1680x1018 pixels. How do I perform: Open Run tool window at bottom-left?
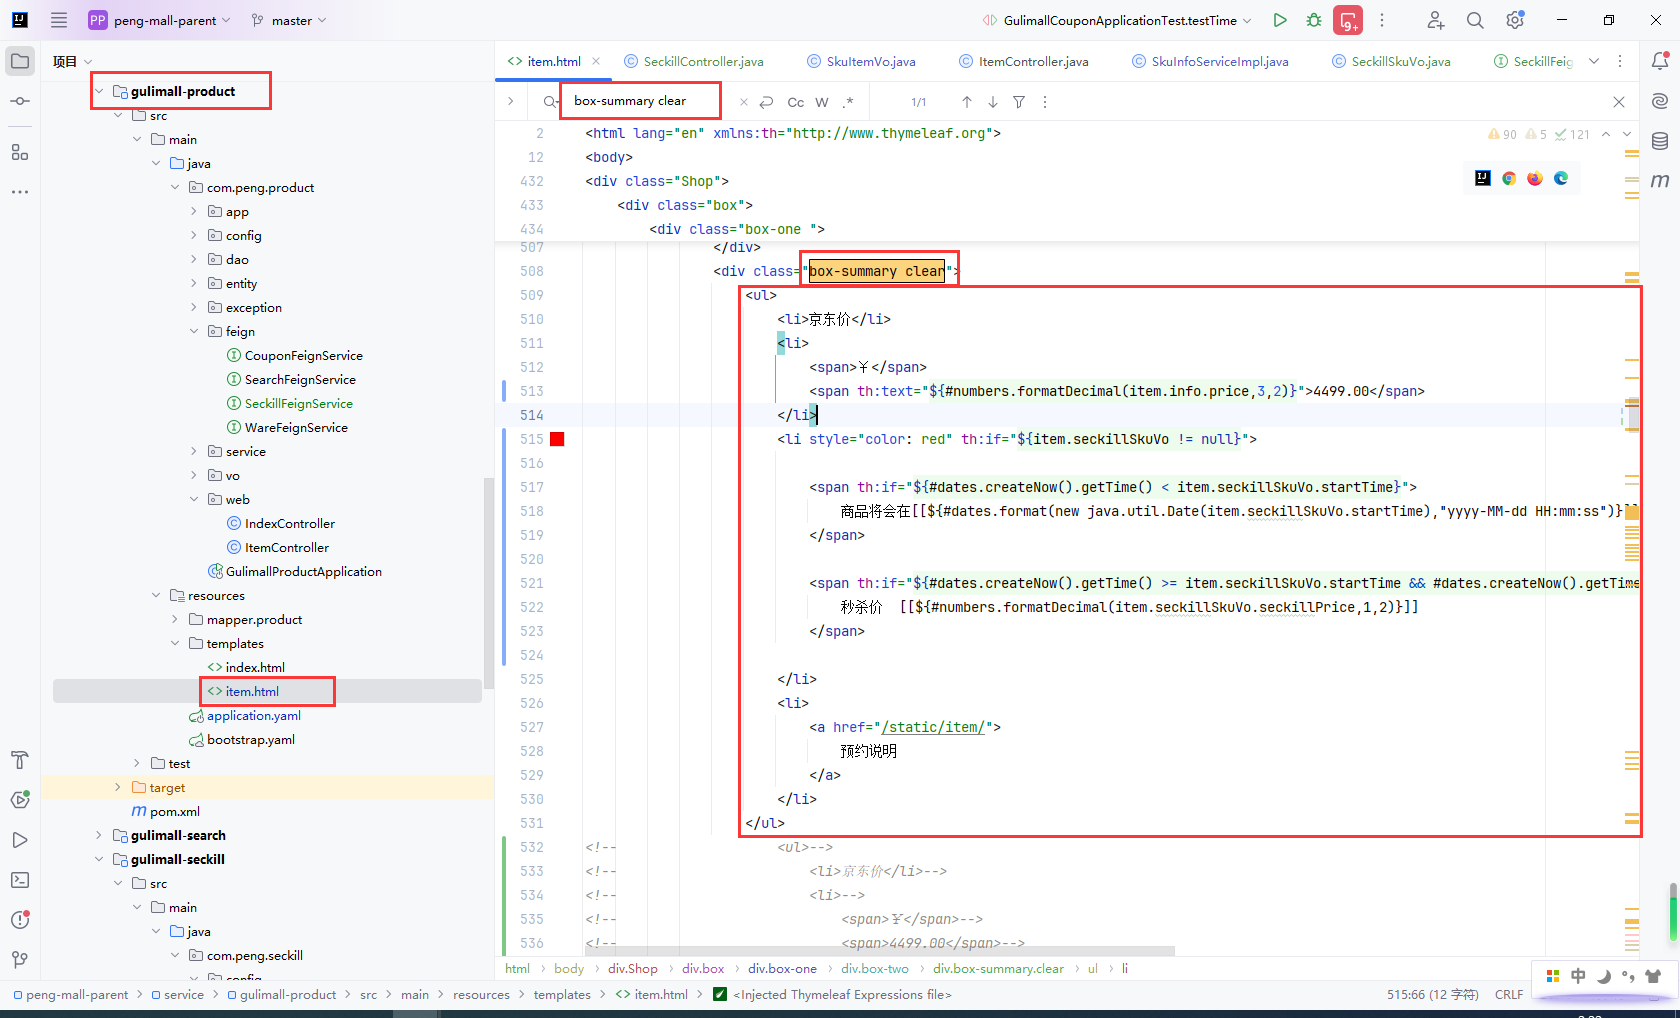pos(20,840)
